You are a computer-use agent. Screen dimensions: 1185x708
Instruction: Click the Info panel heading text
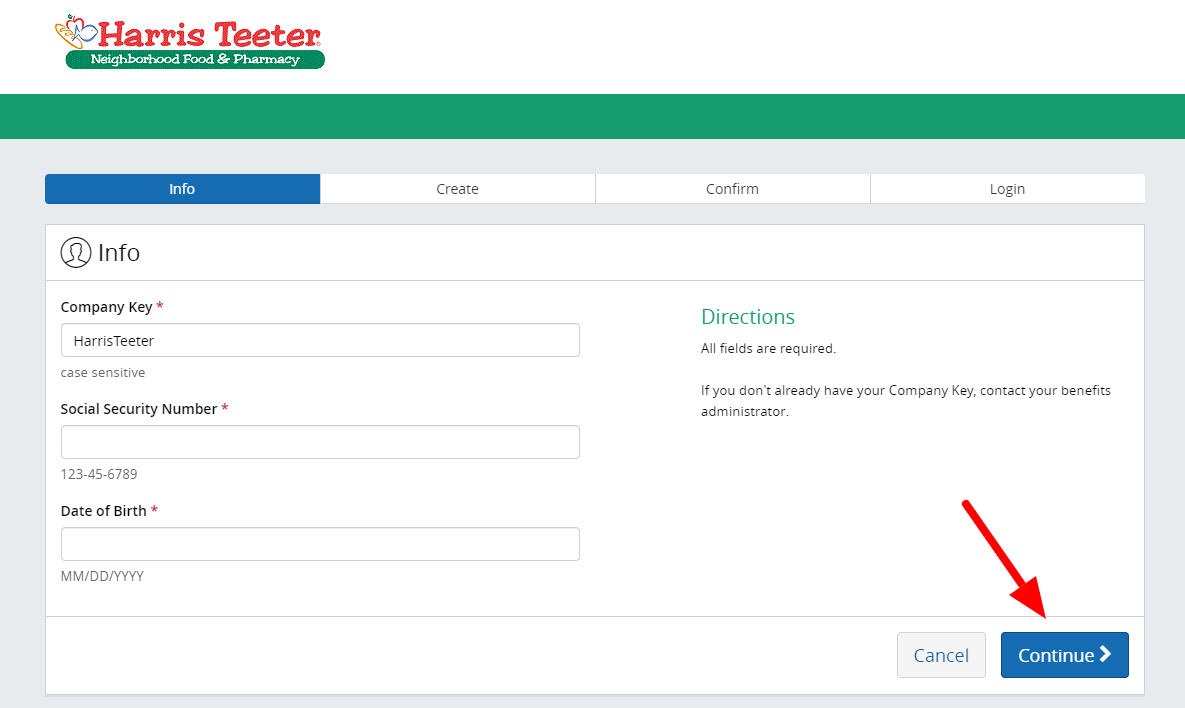pos(119,252)
